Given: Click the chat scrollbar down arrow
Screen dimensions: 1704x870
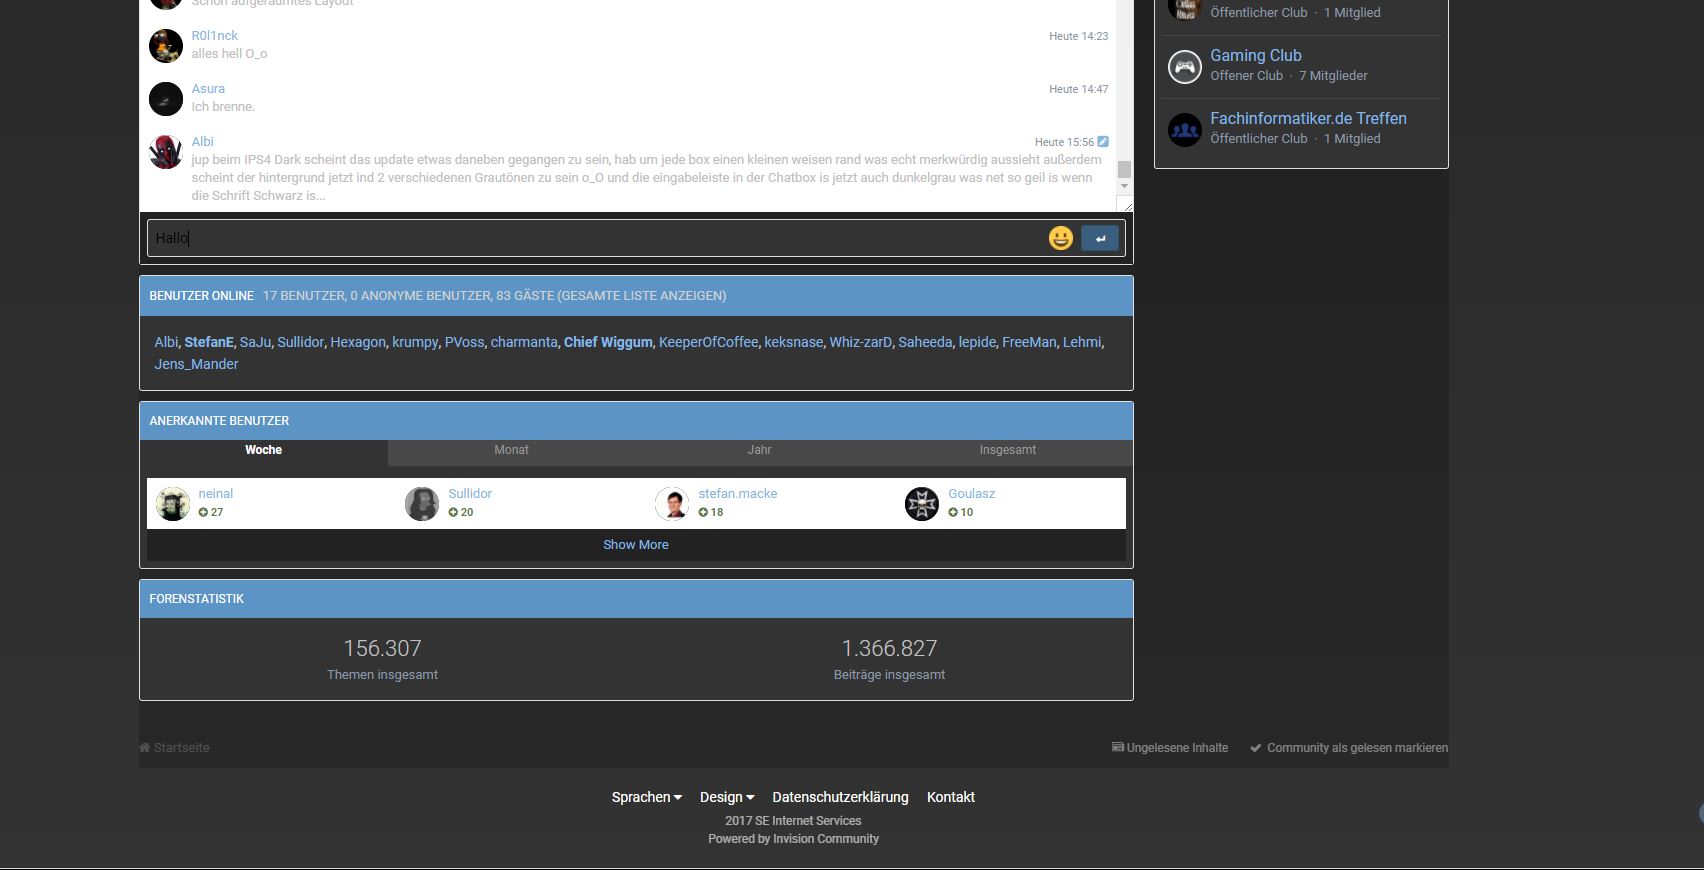Looking at the screenshot, I should [x=1124, y=186].
